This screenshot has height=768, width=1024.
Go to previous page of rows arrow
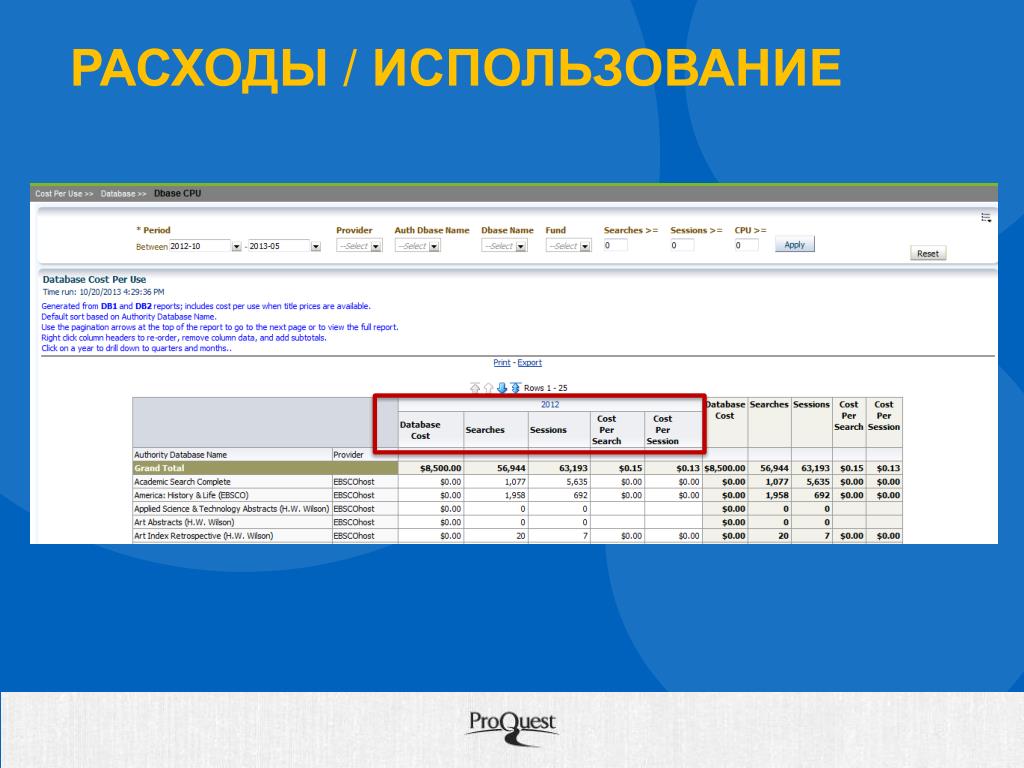[x=488, y=388]
